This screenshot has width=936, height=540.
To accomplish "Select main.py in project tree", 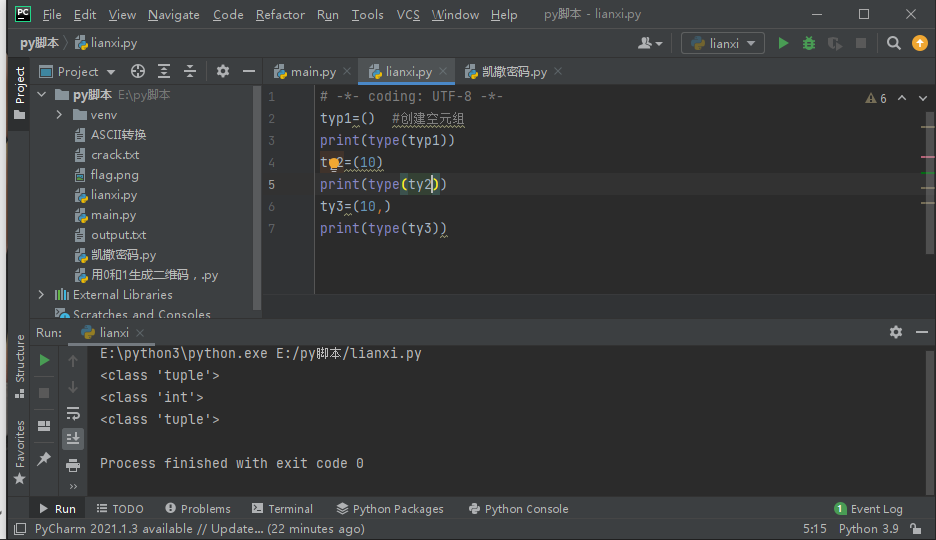I will 105,215.
